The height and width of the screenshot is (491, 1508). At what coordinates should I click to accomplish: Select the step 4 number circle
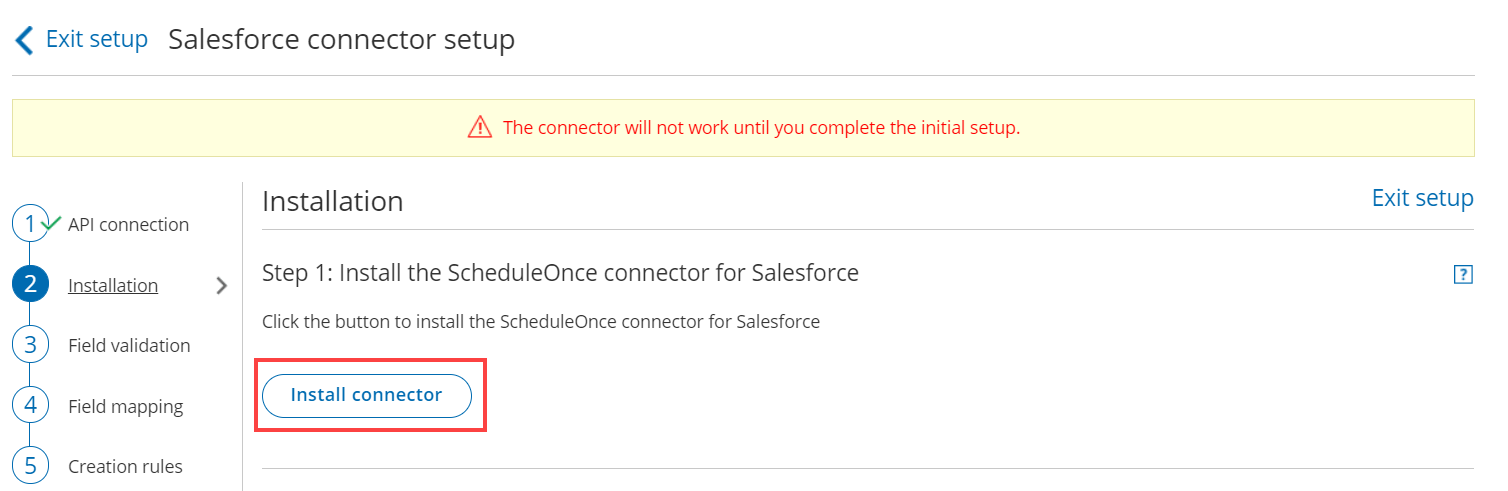coord(30,406)
